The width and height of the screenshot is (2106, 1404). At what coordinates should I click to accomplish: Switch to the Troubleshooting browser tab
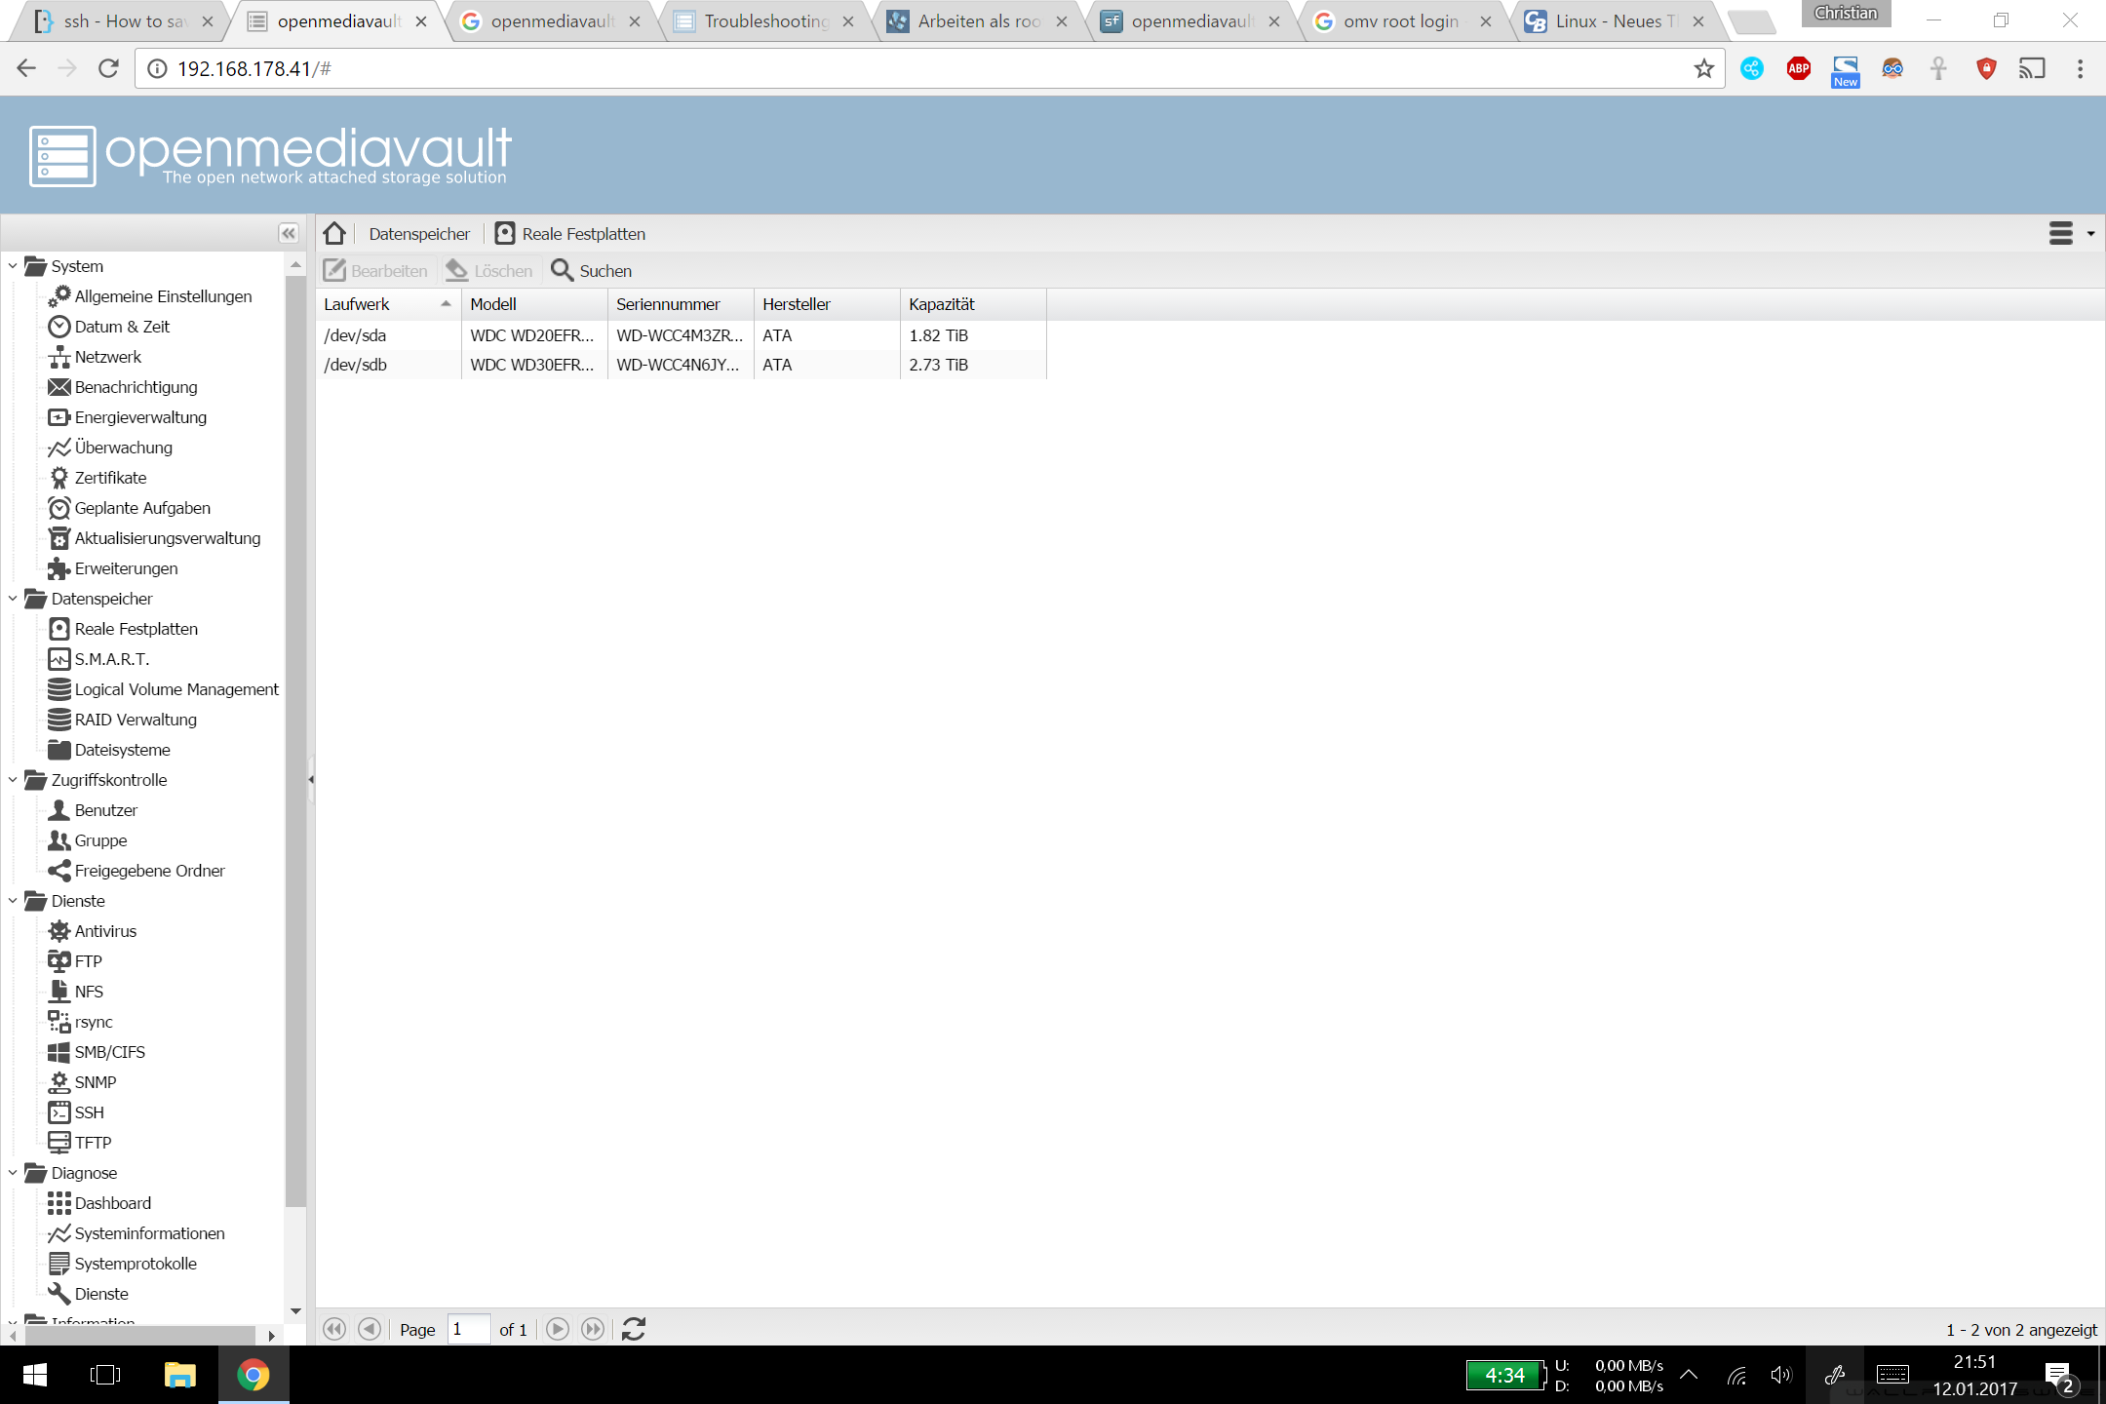(x=764, y=21)
